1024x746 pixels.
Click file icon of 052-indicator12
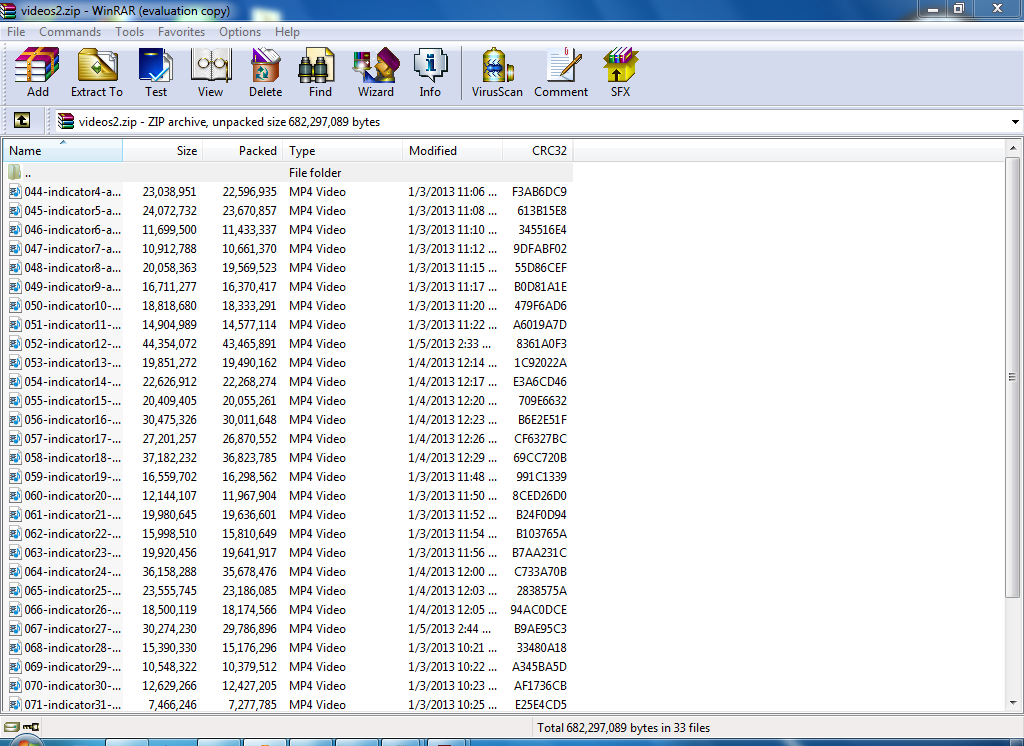pyautogui.click(x=15, y=344)
